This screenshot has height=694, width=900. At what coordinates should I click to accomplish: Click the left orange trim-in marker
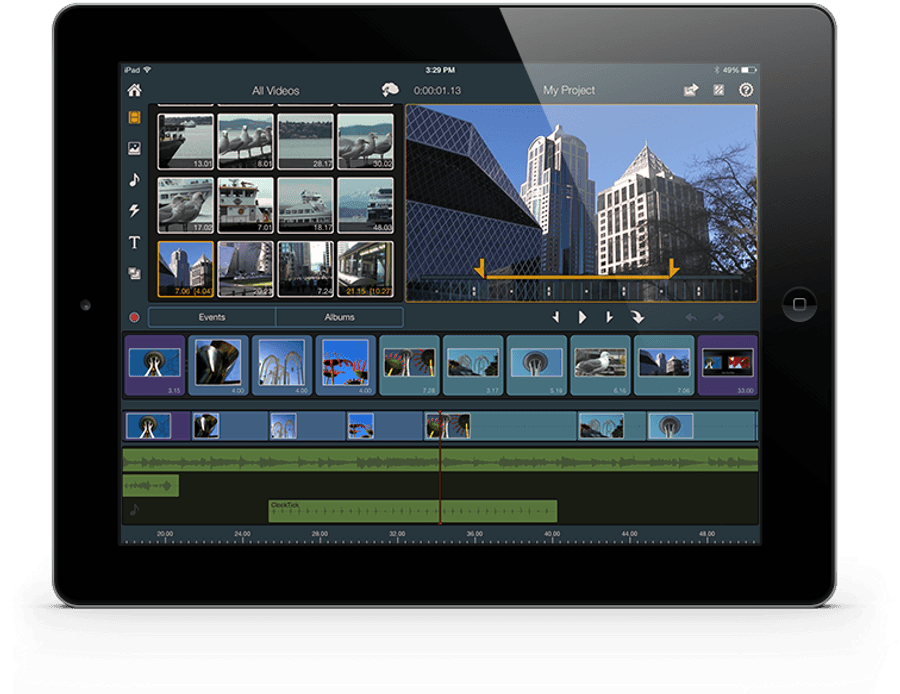coord(480,268)
